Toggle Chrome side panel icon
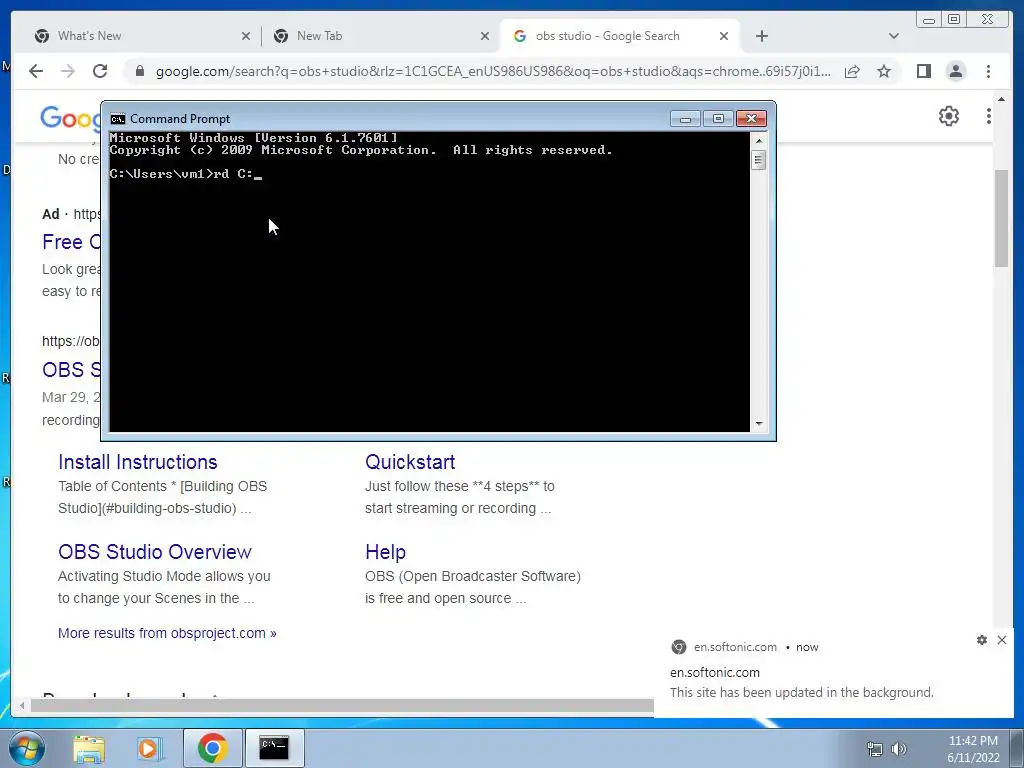Image resolution: width=1024 pixels, height=768 pixels. tap(923, 71)
